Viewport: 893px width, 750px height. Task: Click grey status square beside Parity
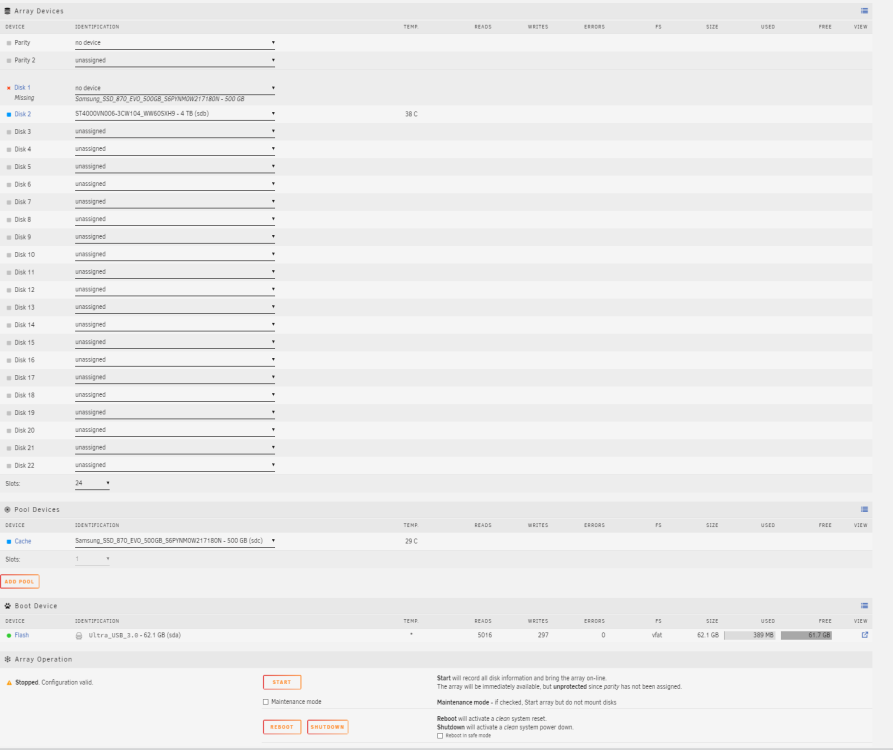click(9, 43)
